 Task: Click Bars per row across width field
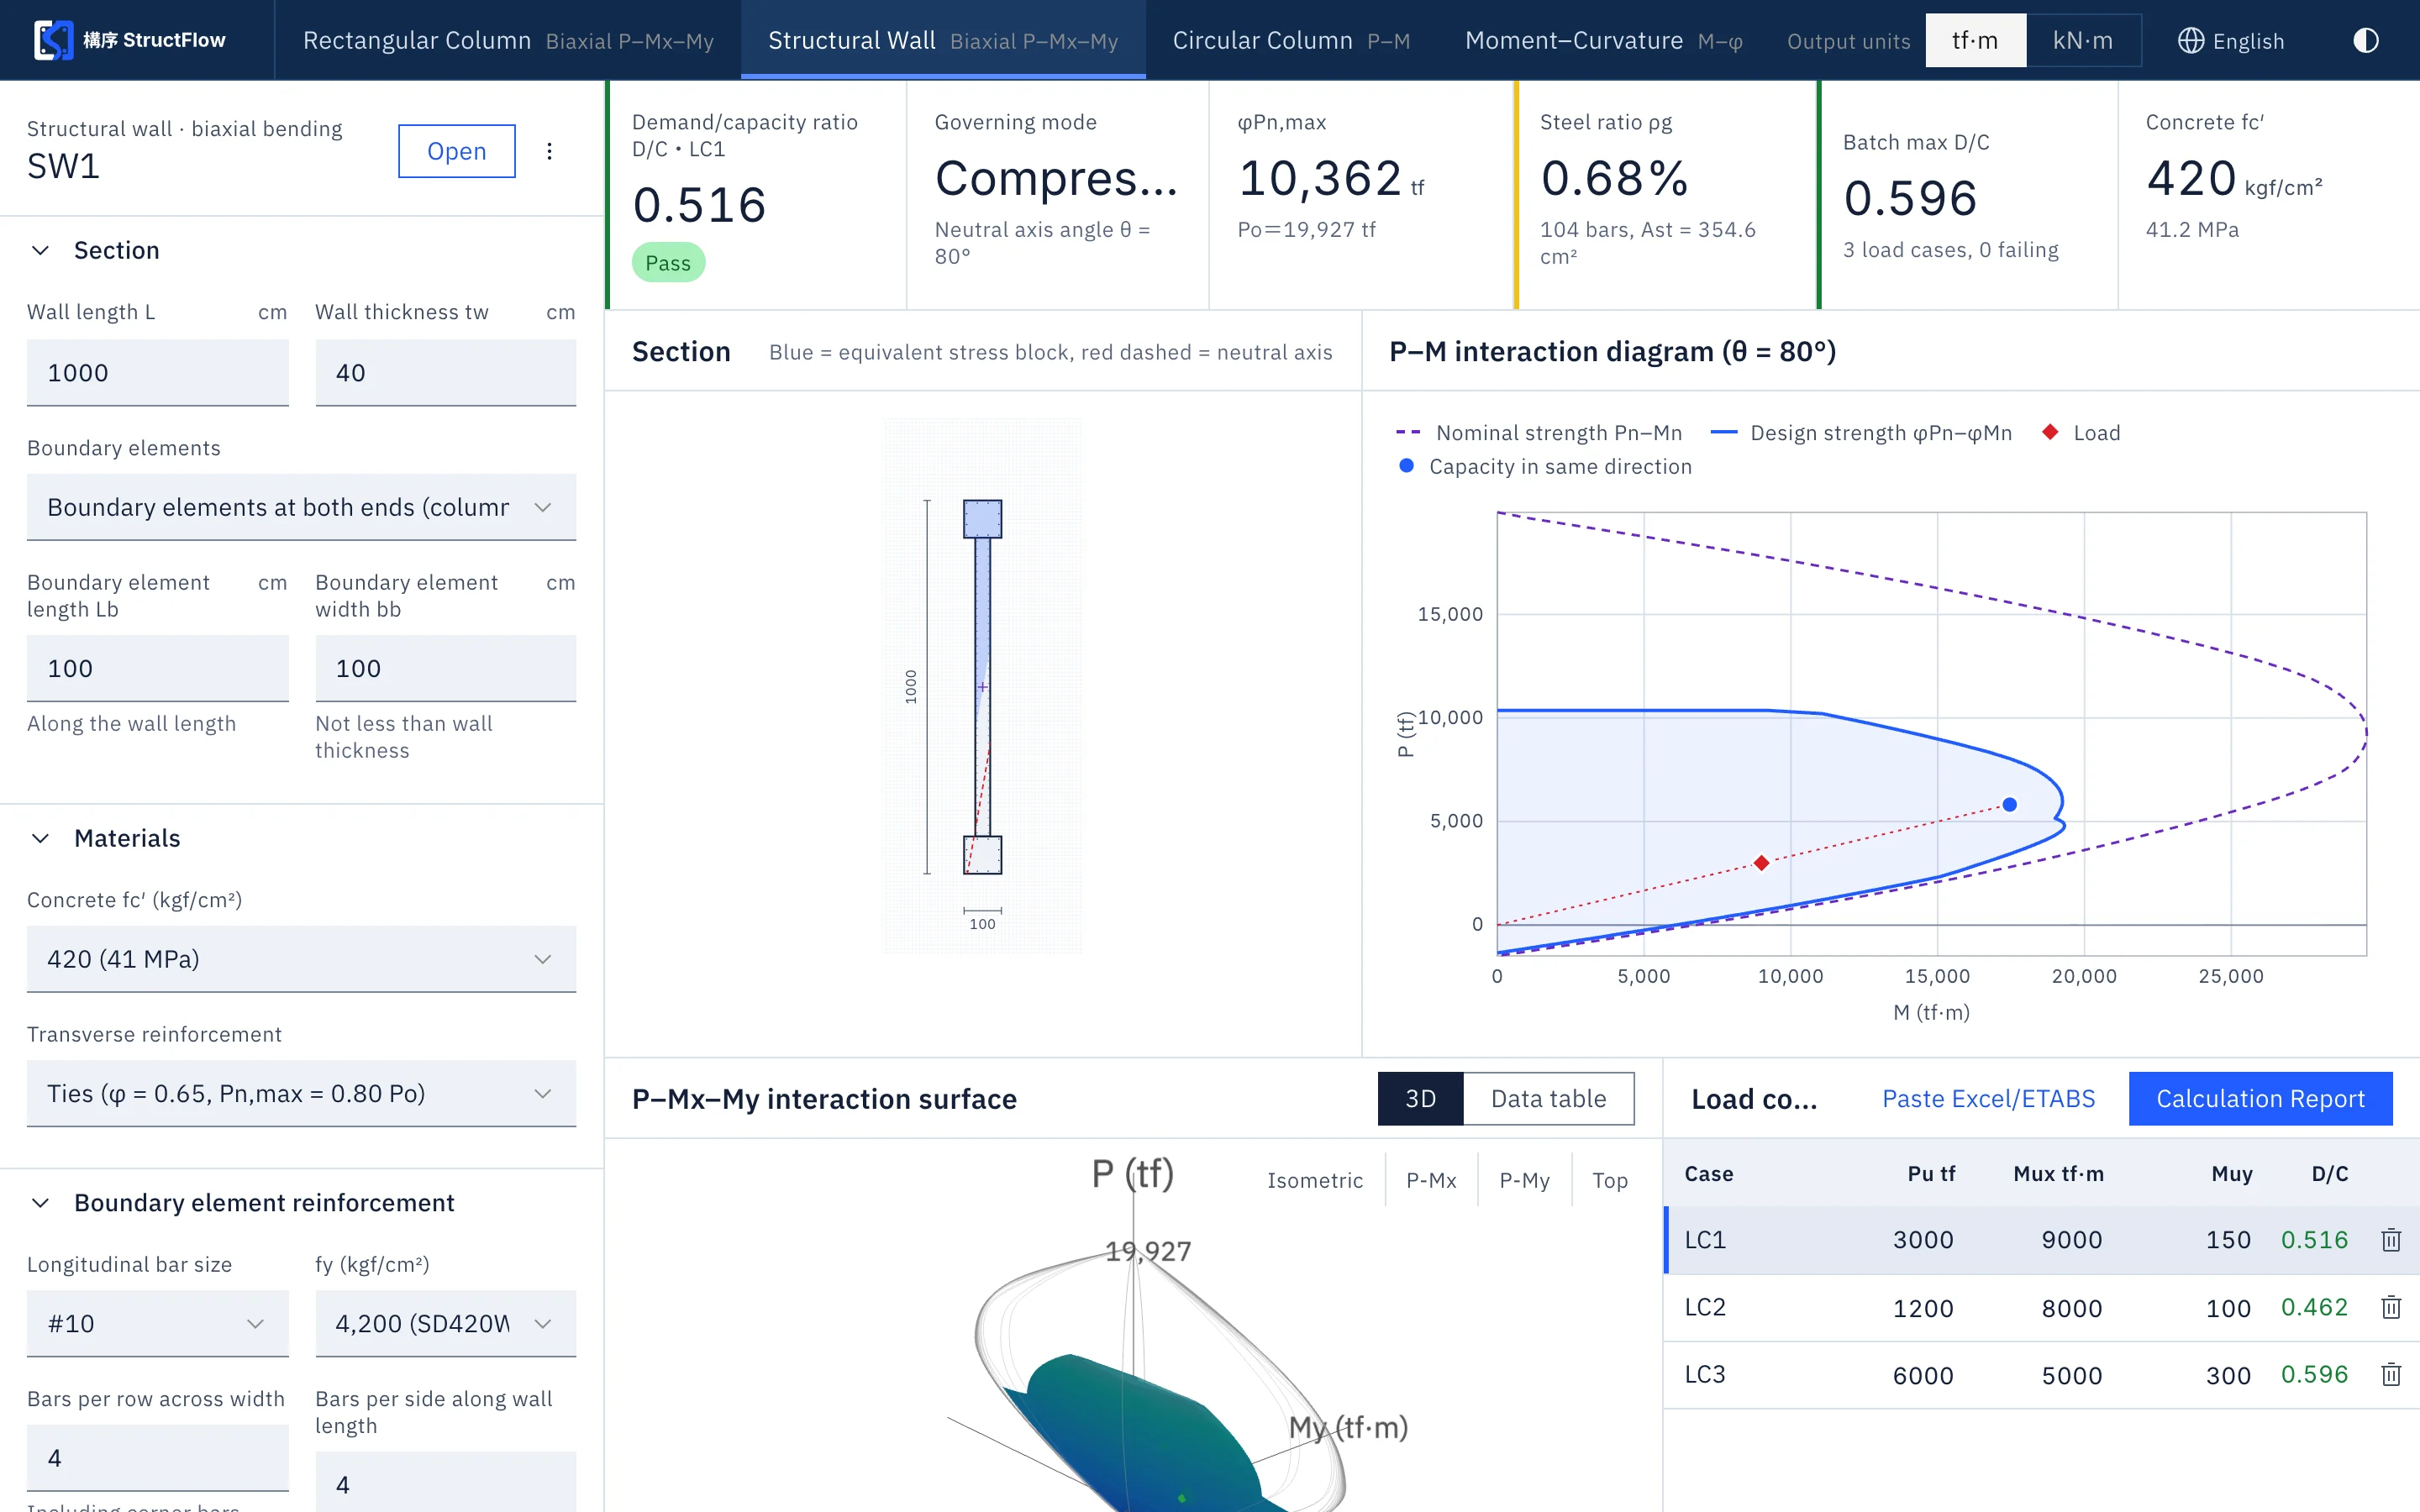click(x=157, y=1457)
